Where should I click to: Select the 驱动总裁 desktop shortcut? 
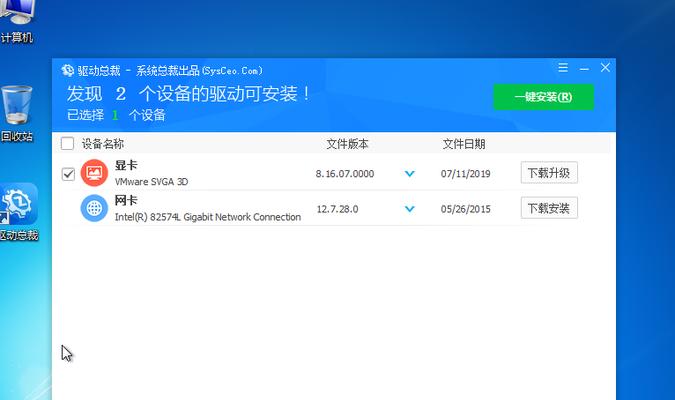19,212
